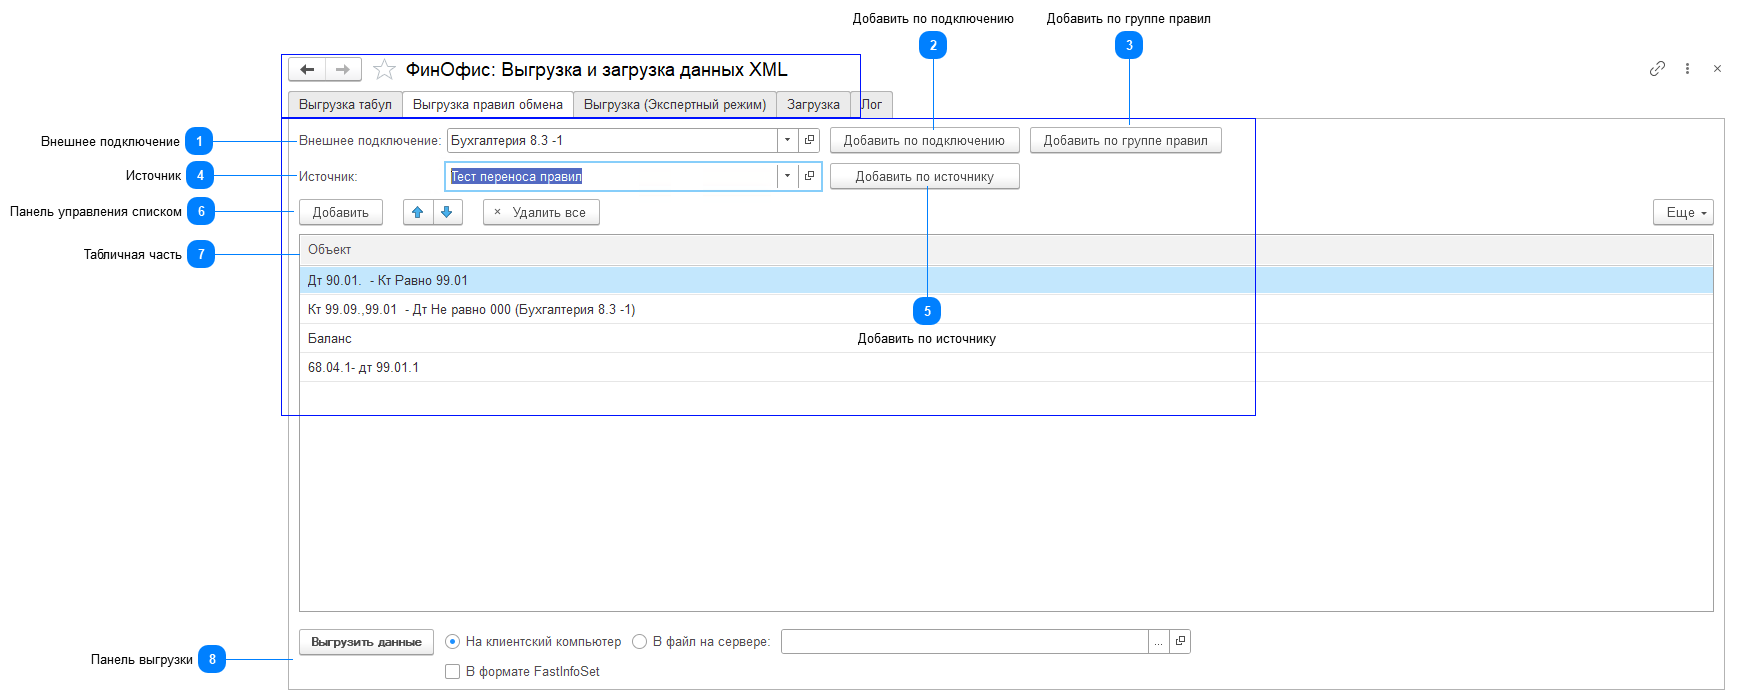
Task: Enable the В формате FastInfoSet checkbox
Action: click(x=452, y=672)
